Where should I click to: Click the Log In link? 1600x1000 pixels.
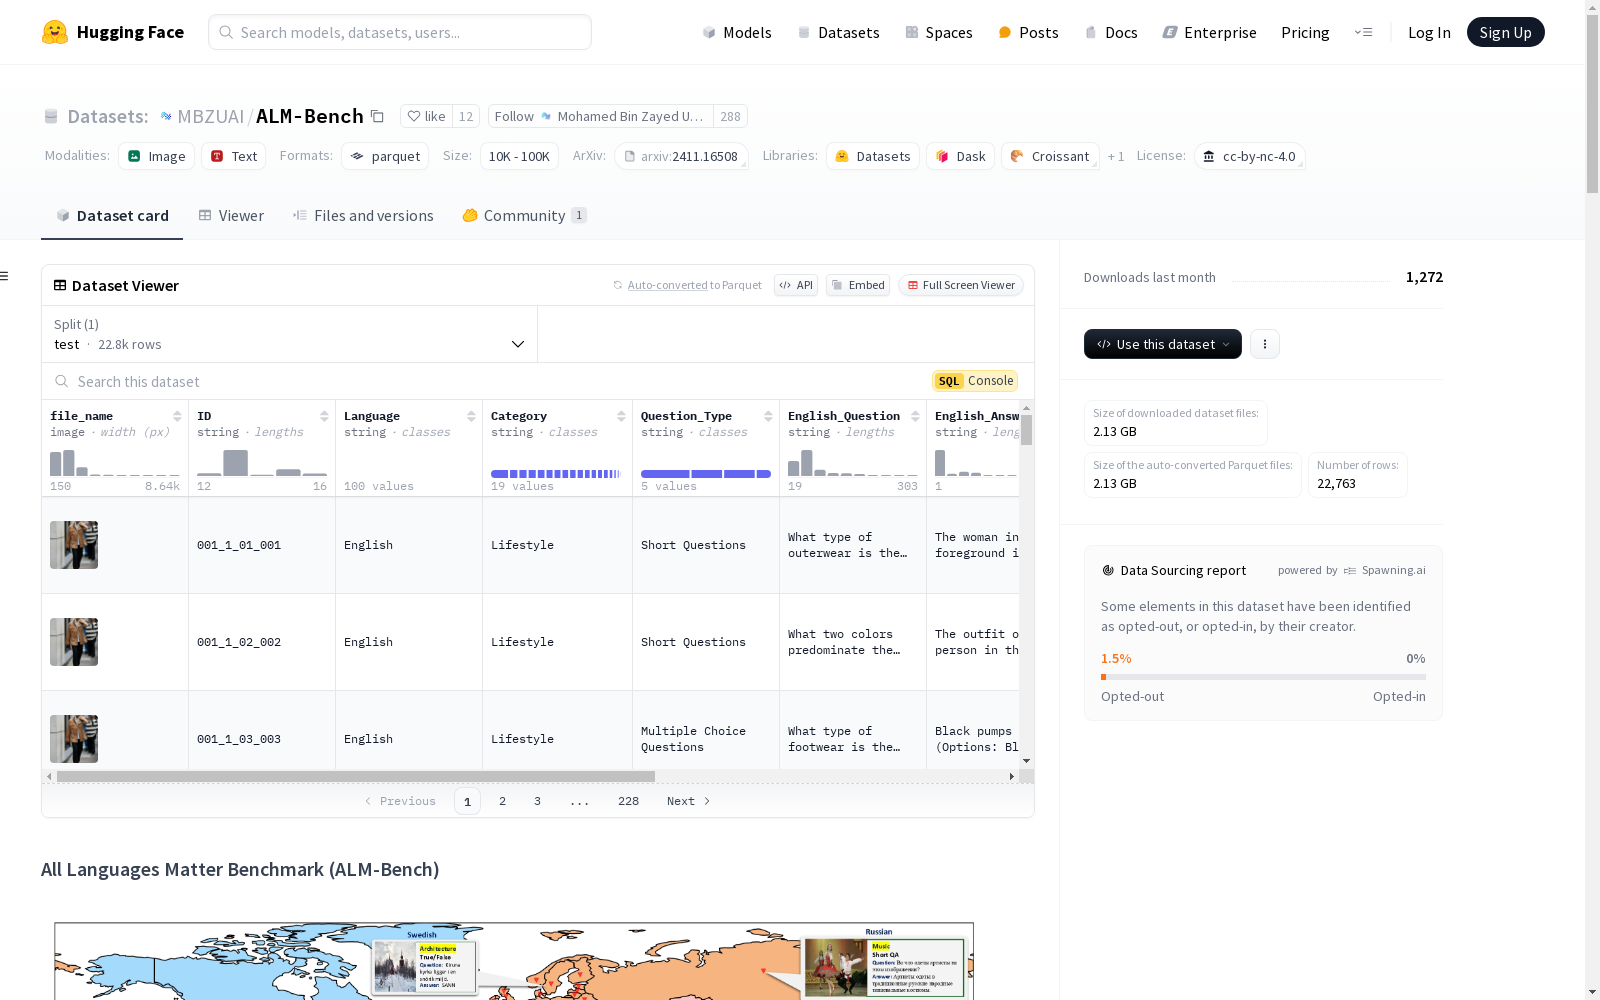click(x=1429, y=32)
